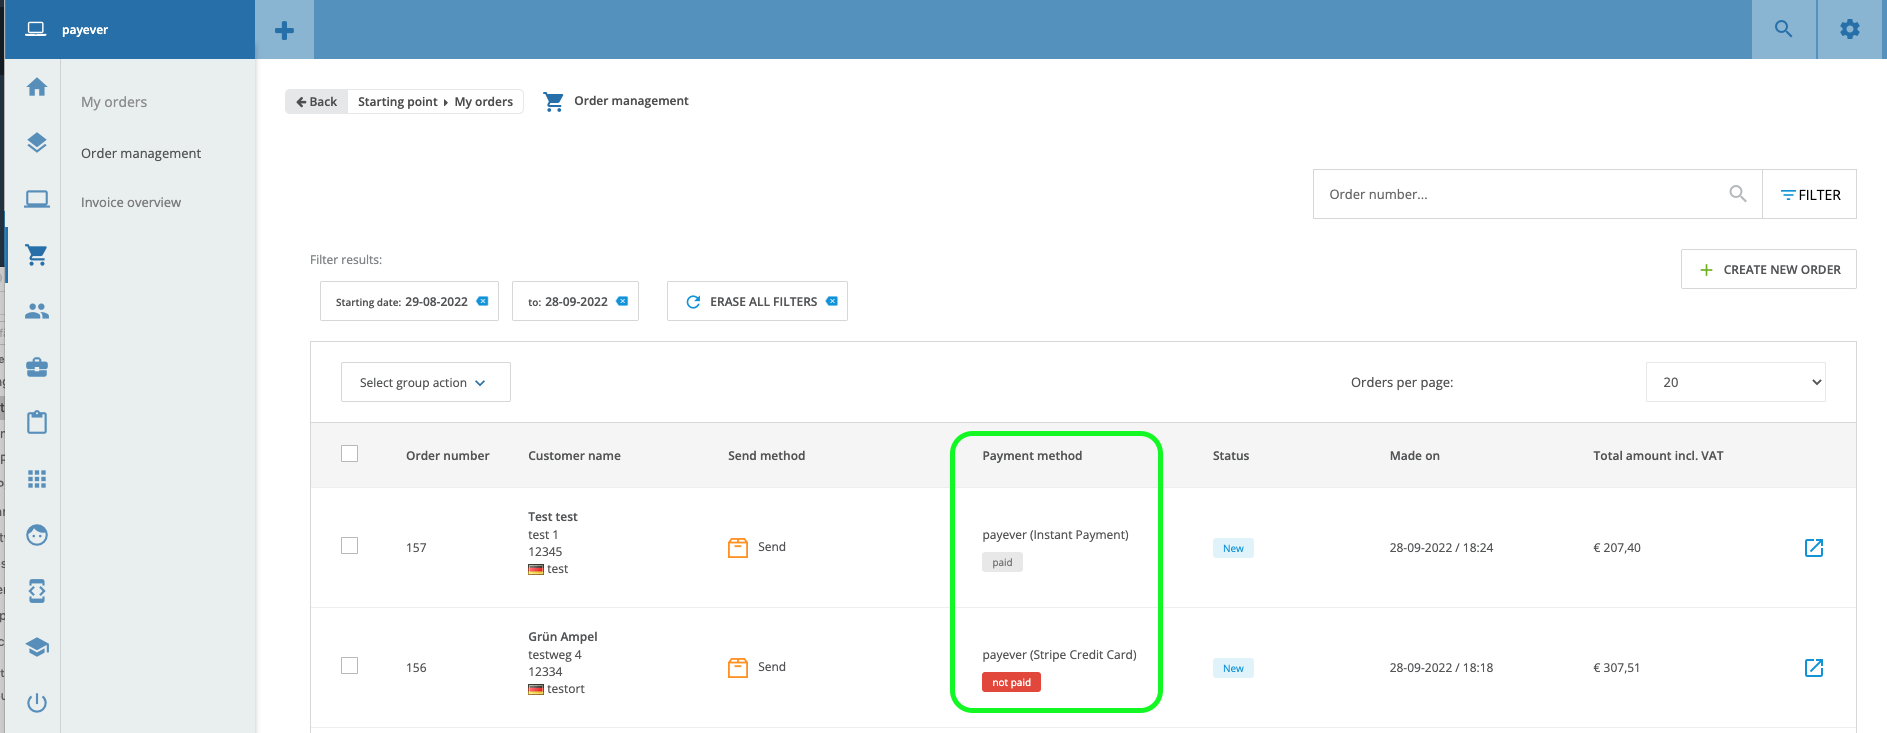The image size is (1887, 733).
Task: Click the Order number column header
Action: 448,456
